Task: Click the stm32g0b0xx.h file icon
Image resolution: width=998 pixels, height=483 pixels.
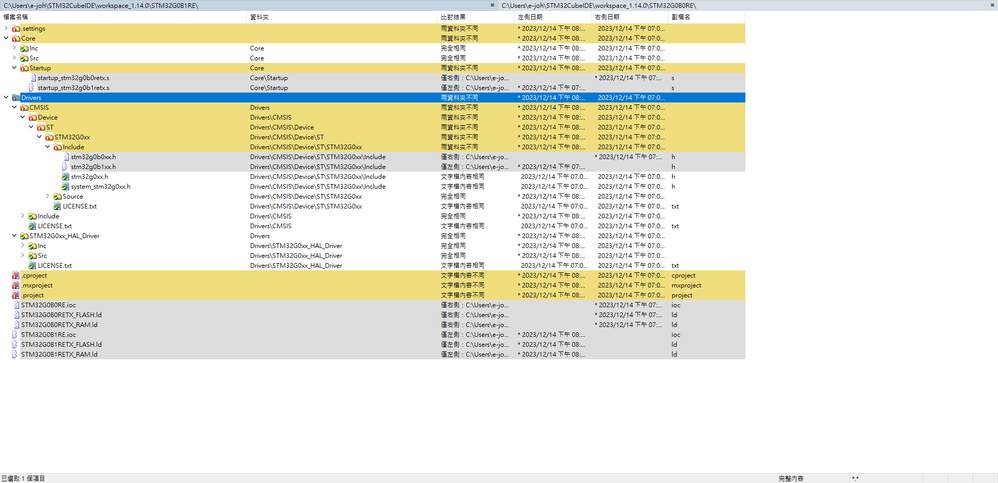Action: coord(66,157)
